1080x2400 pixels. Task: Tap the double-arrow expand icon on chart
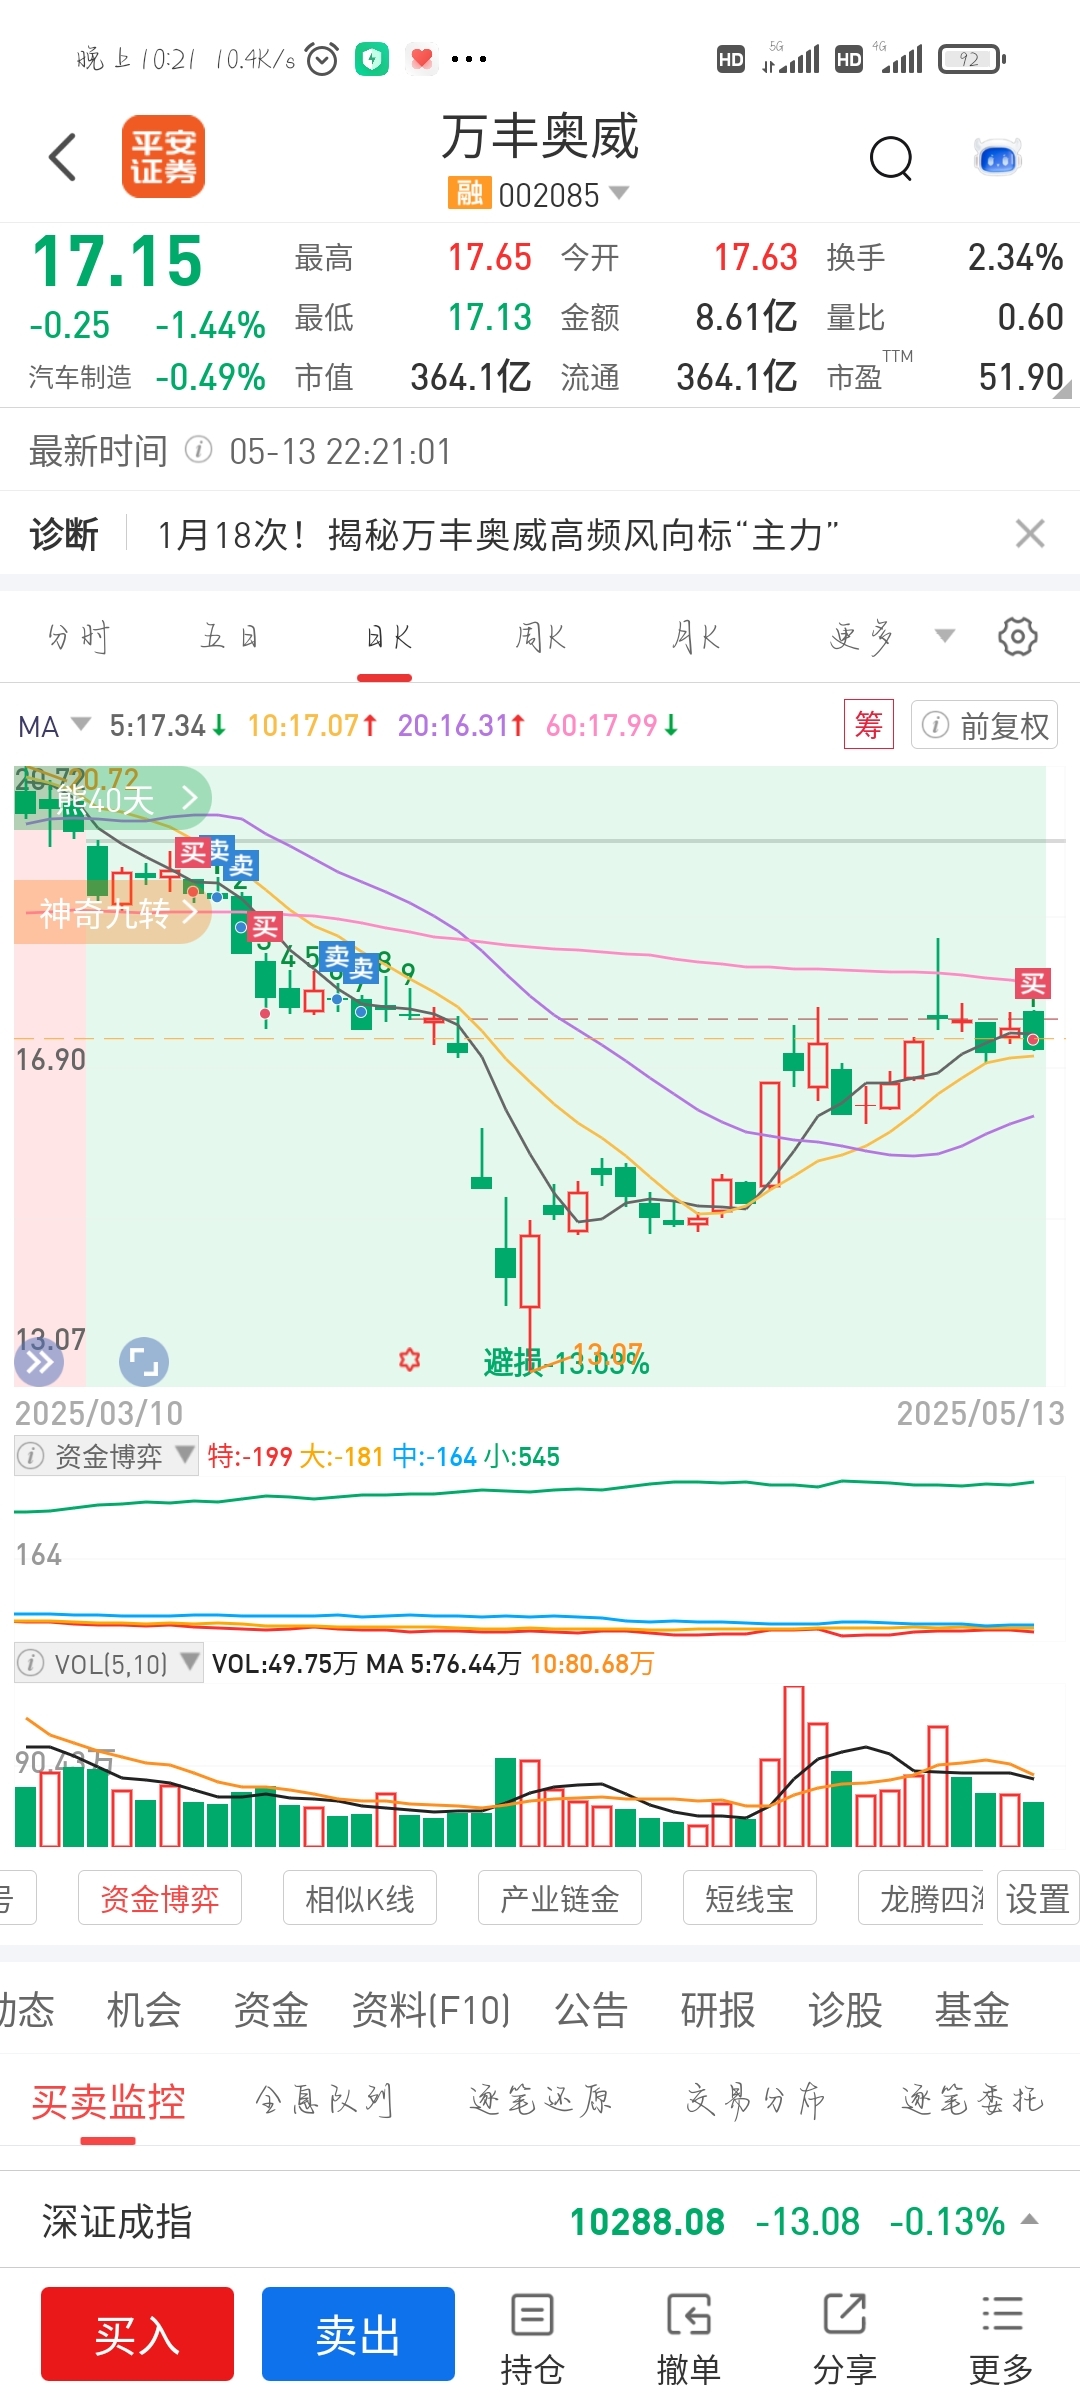39,1362
